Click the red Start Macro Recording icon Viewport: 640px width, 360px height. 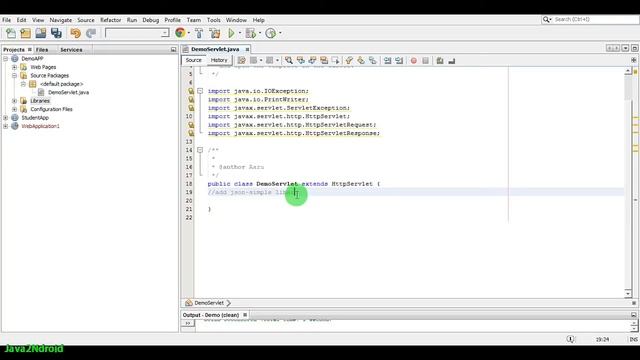pos(413,60)
